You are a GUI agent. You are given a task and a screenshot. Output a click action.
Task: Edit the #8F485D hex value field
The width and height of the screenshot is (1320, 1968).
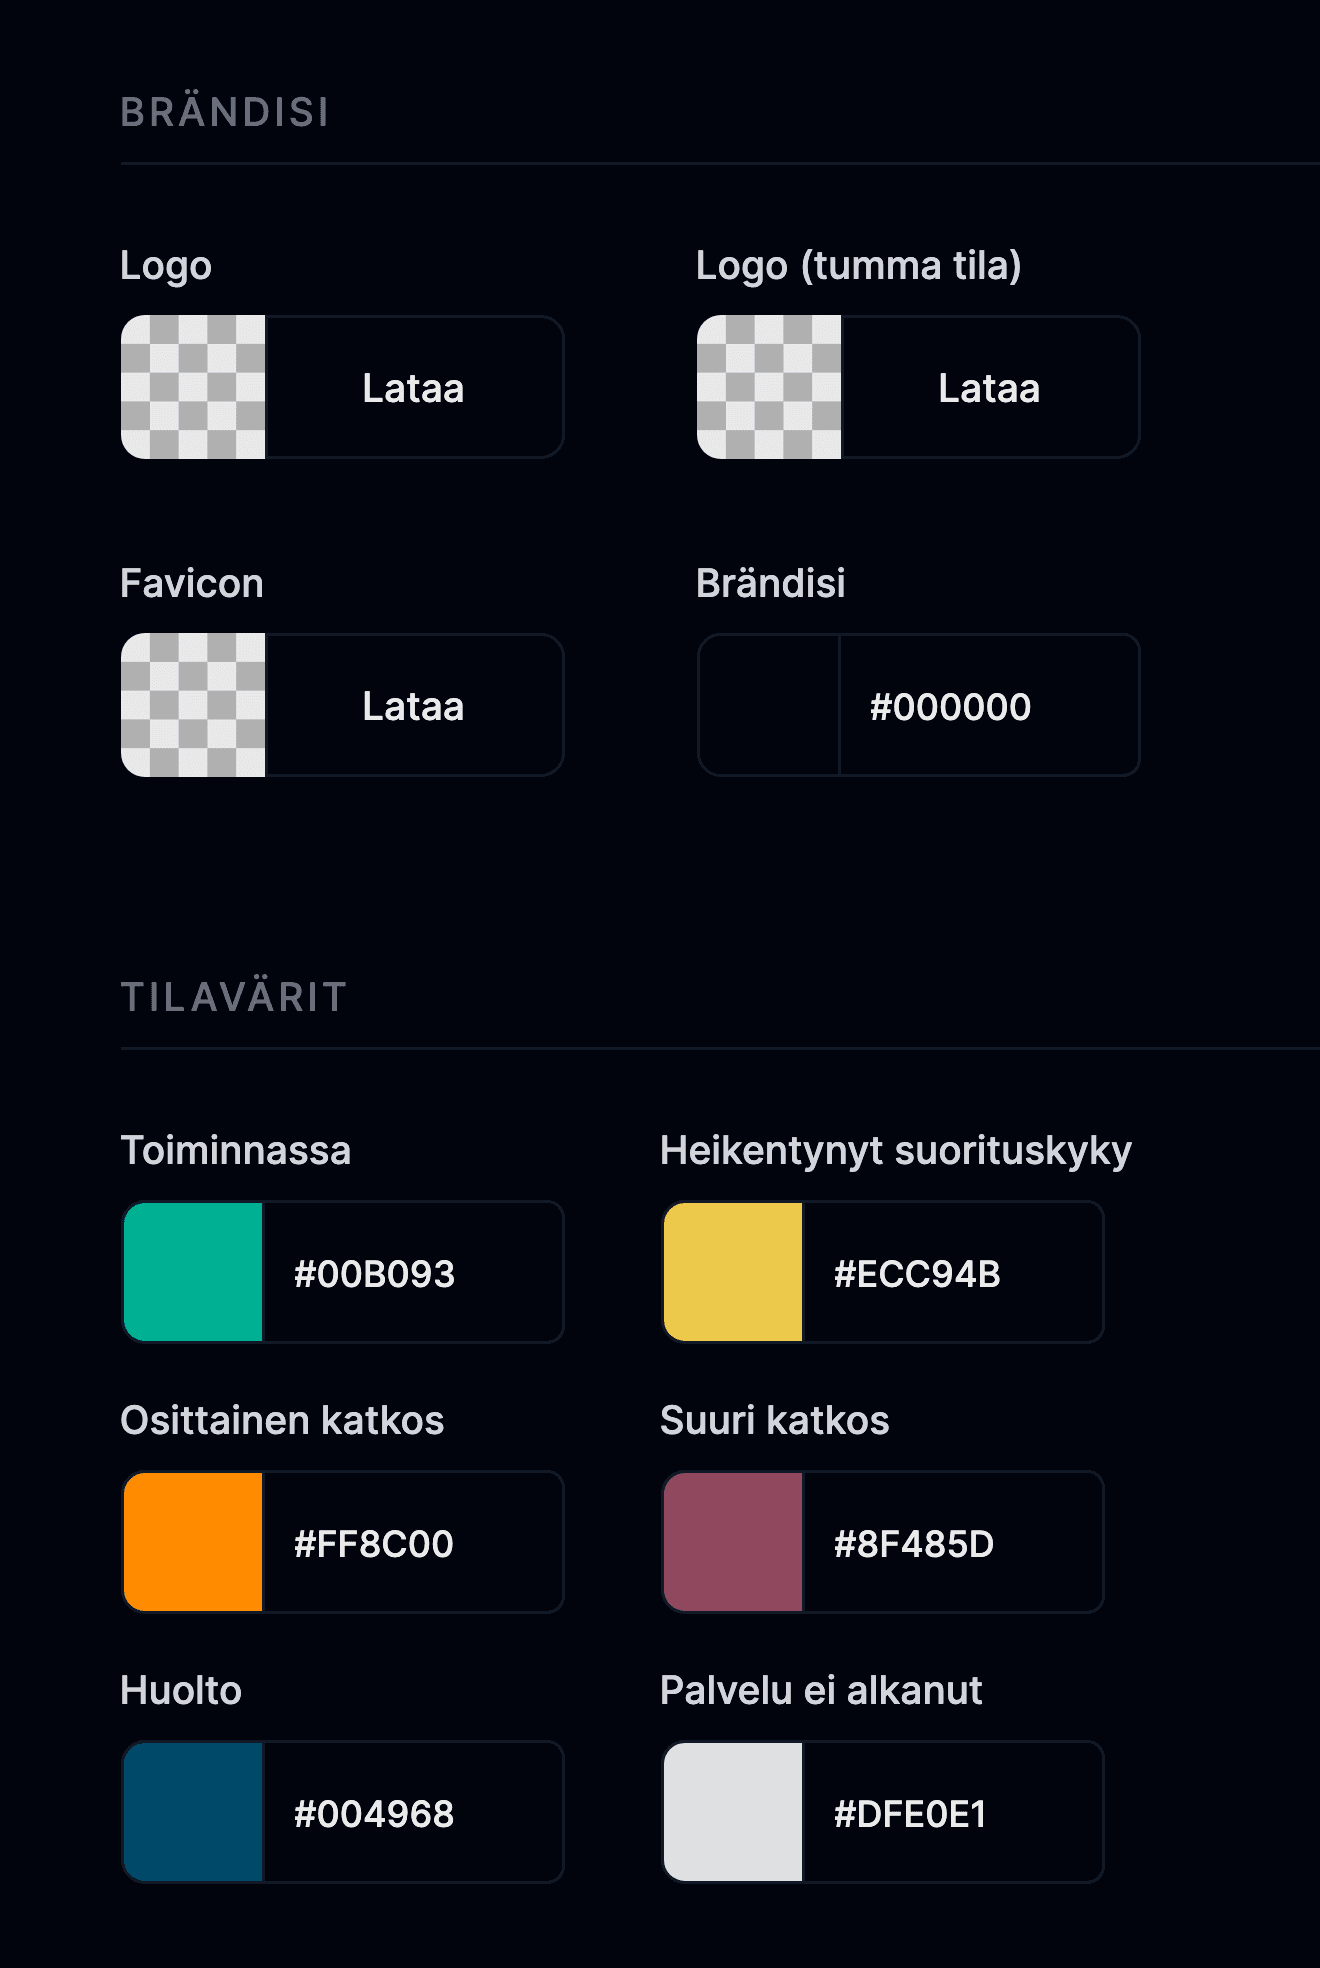[953, 1542]
